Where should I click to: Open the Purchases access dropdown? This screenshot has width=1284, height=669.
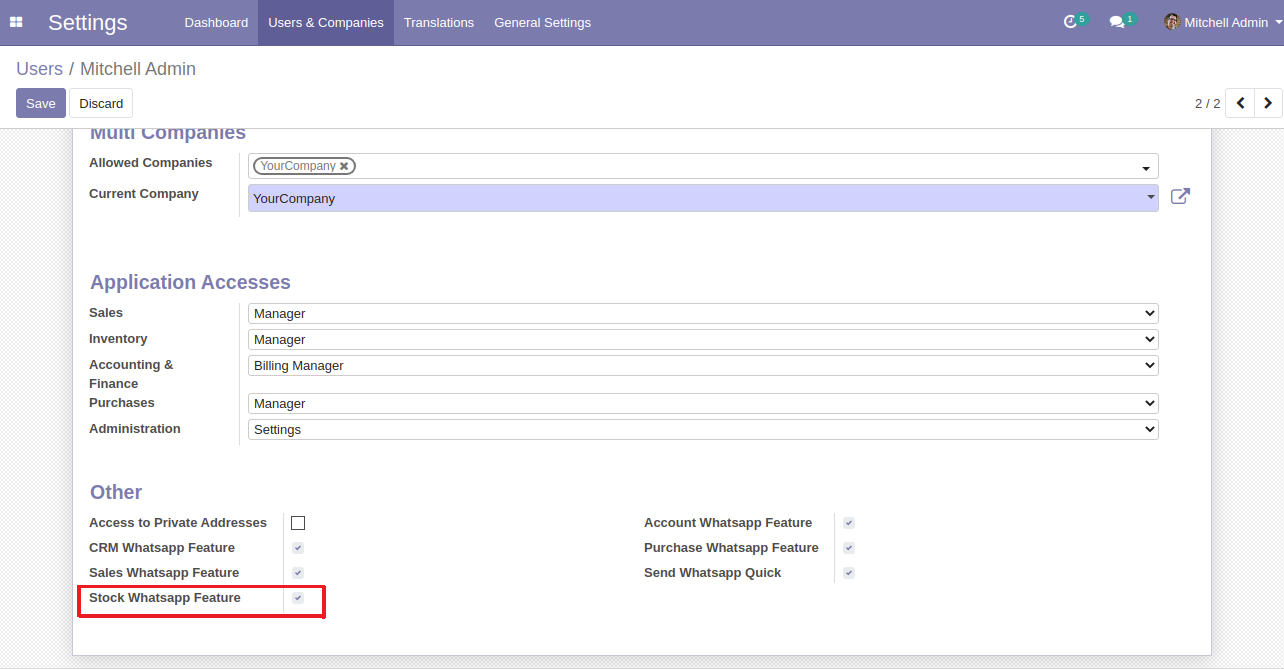pyautogui.click(x=703, y=404)
